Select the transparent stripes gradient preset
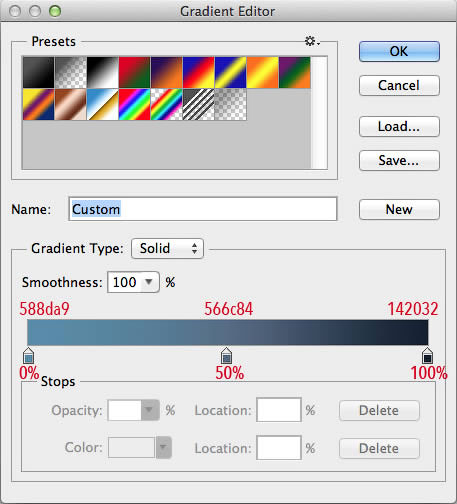 click(x=199, y=104)
